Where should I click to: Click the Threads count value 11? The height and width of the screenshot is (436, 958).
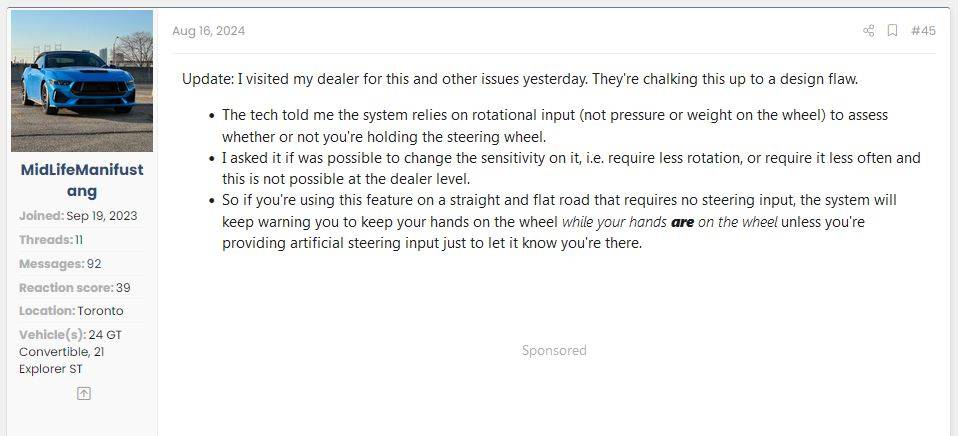coord(79,240)
